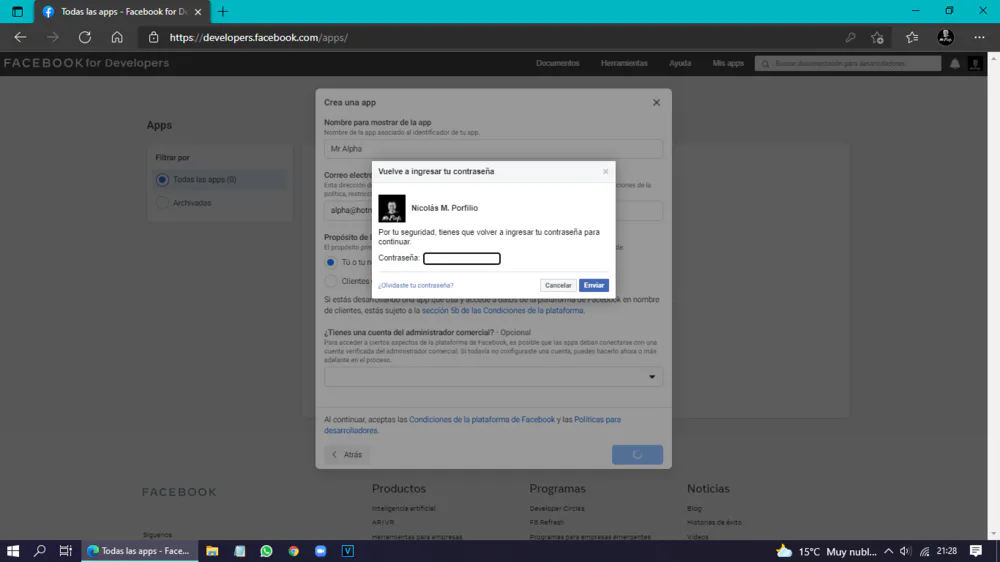The image size is (1000, 562).
Task: Reload the page with the refresh icon
Action: click(85, 37)
